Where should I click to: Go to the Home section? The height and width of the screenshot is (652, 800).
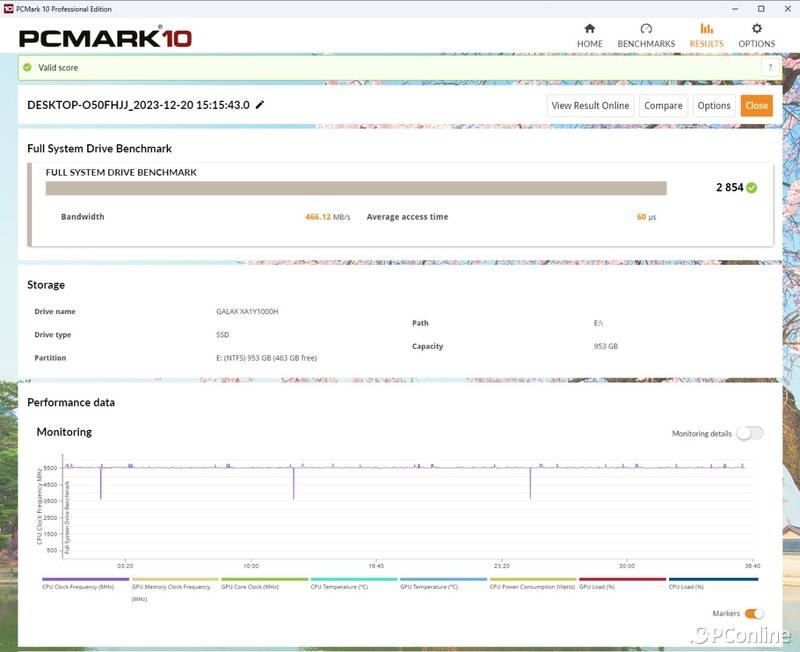pyautogui.click(x=589, y=35)
